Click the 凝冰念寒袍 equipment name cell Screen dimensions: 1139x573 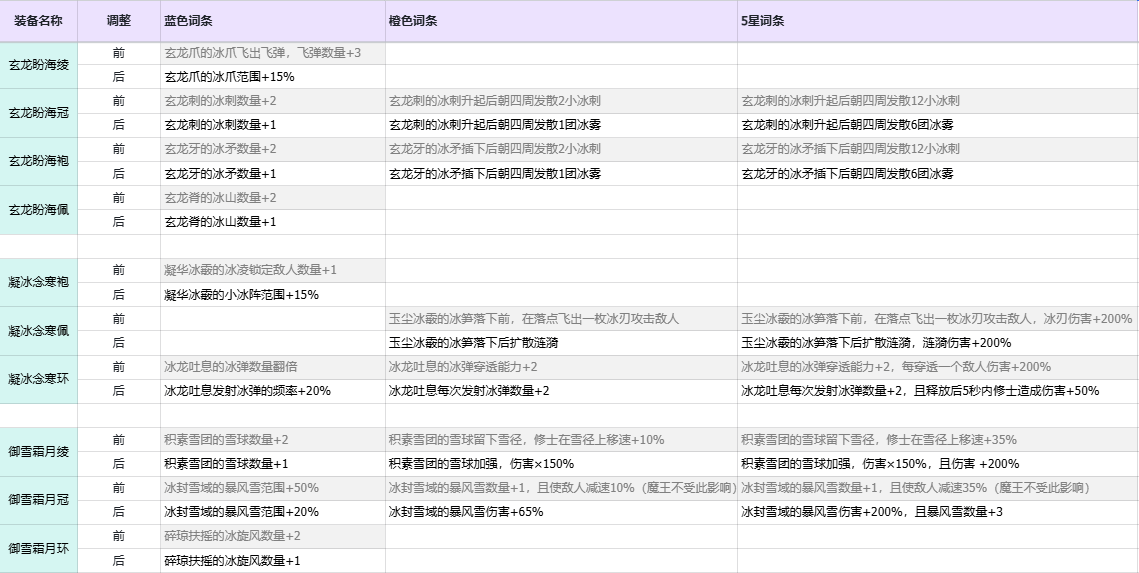click(39, 282)
